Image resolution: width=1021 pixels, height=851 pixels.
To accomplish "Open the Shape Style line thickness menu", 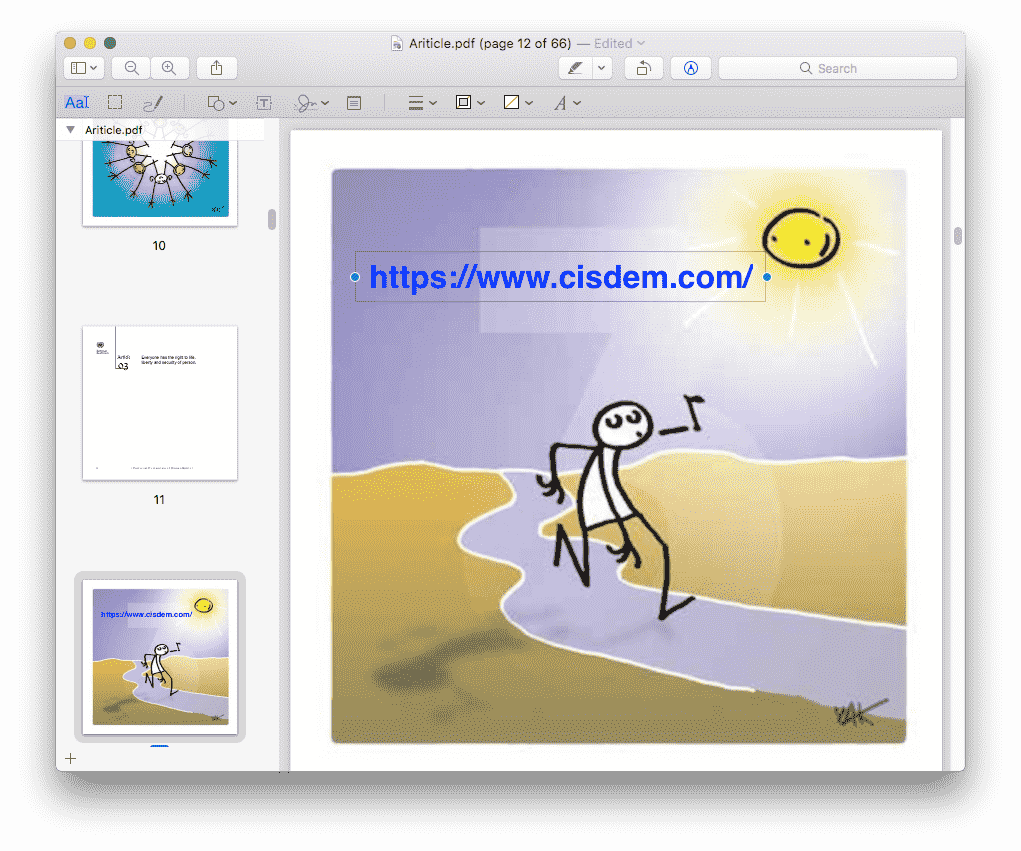I will (x=422, y=103).
